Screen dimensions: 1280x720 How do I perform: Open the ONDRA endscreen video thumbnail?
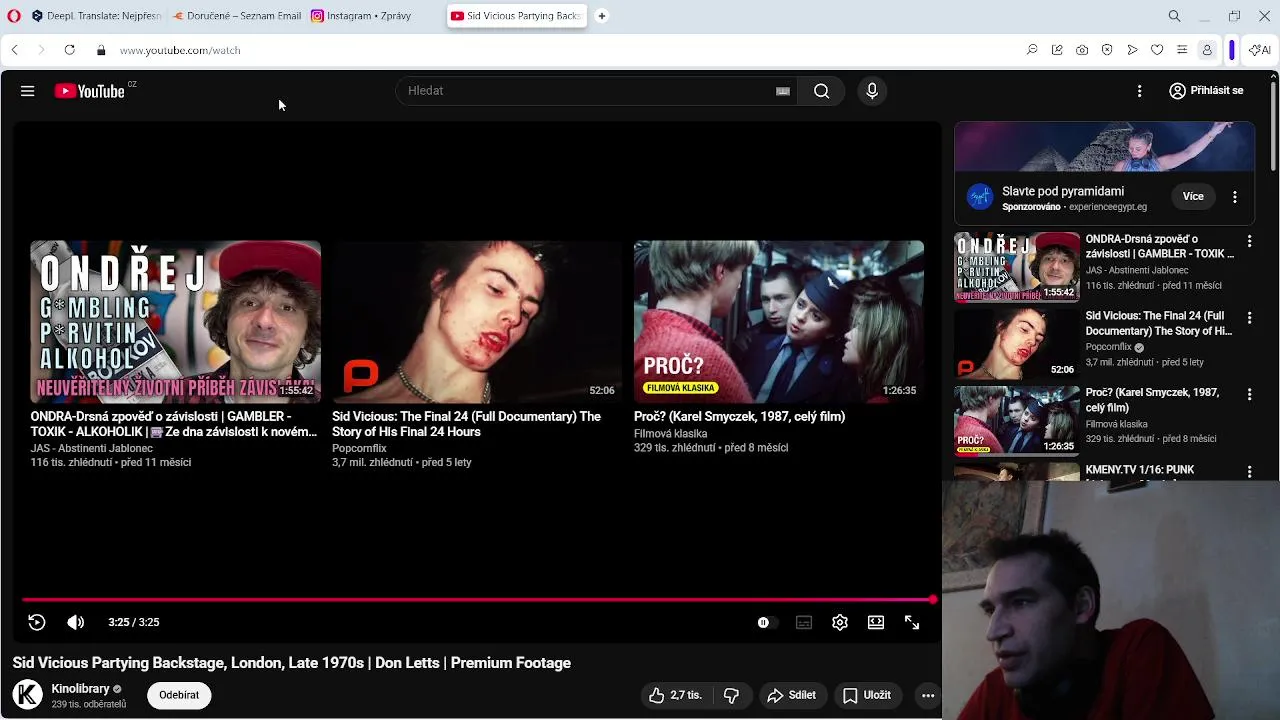click(x=175, y=322)
